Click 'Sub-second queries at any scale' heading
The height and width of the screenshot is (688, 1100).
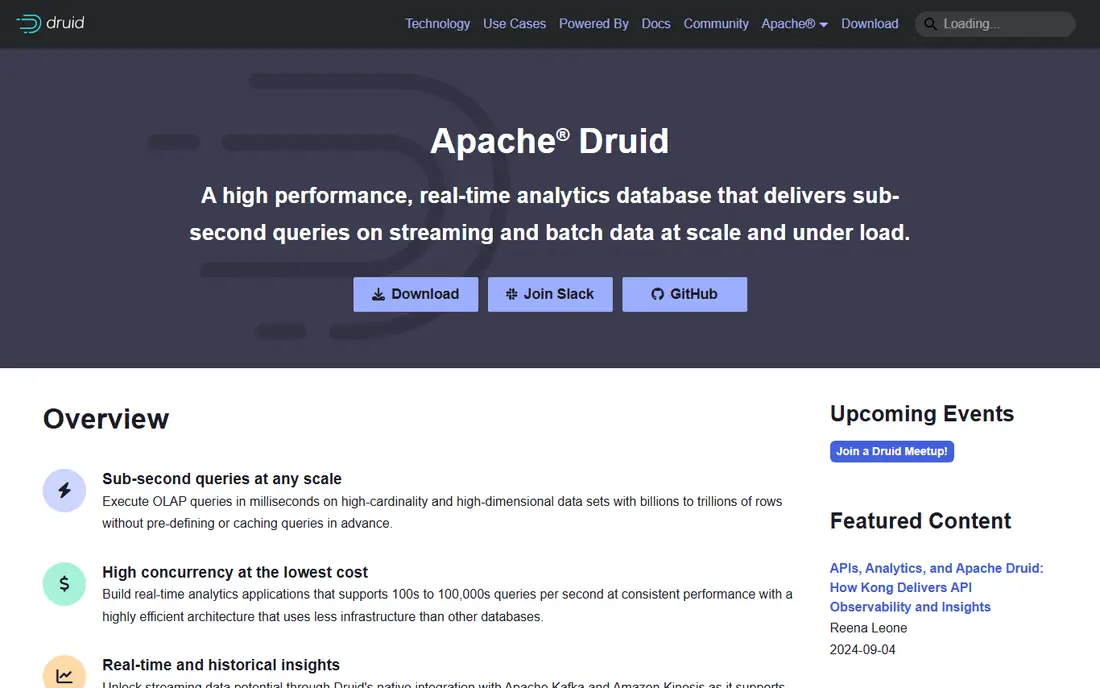click(222, 478)
